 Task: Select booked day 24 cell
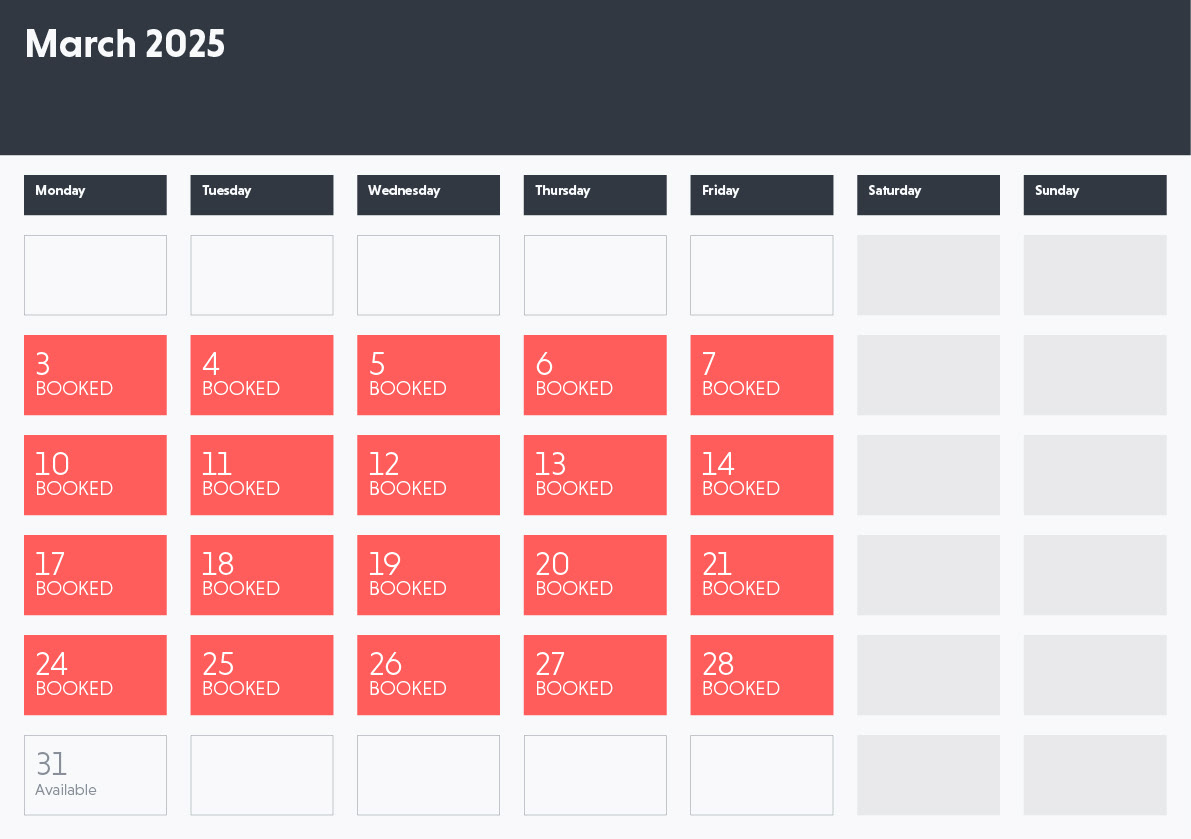tap(95, 675)
